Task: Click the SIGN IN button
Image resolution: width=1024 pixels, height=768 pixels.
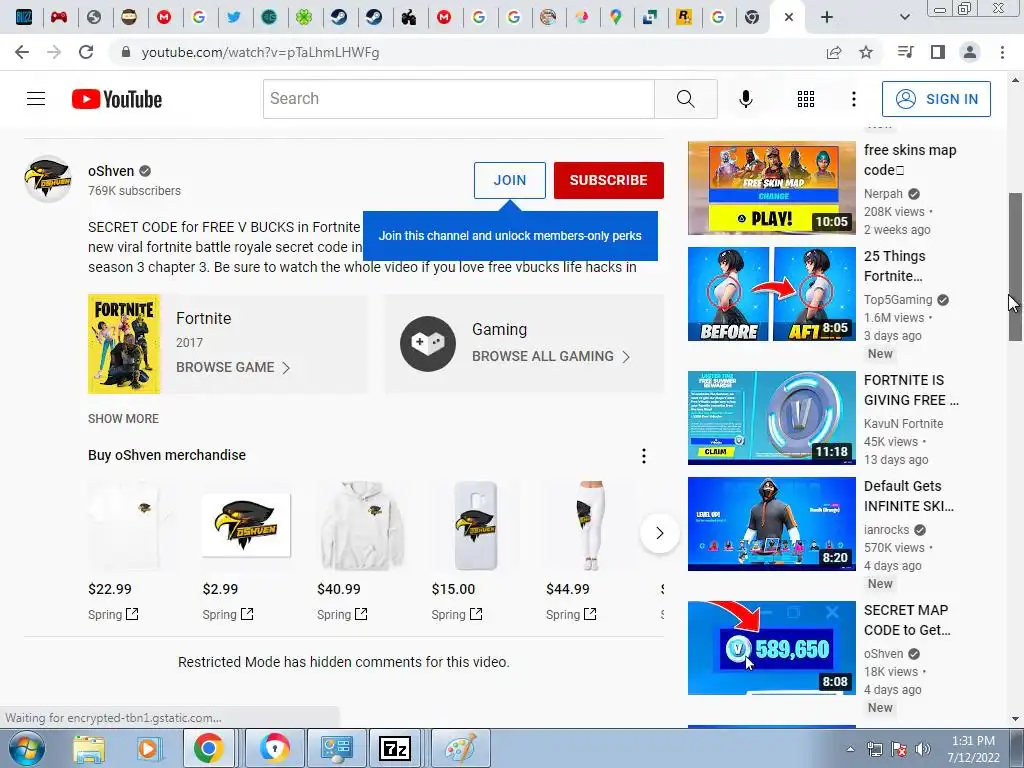Action: pos(936,99)
